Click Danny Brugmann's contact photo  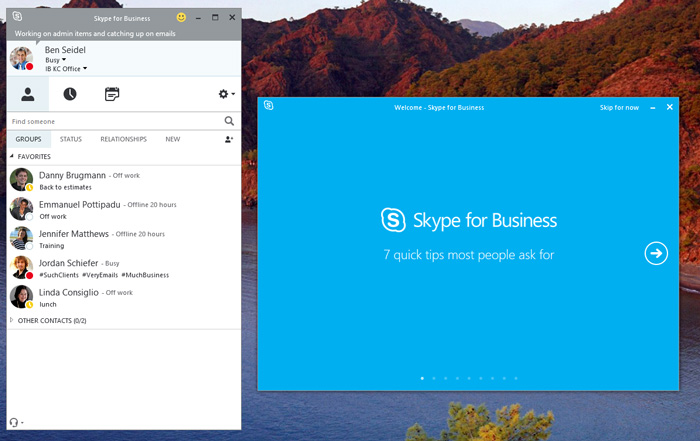[21, 179]
